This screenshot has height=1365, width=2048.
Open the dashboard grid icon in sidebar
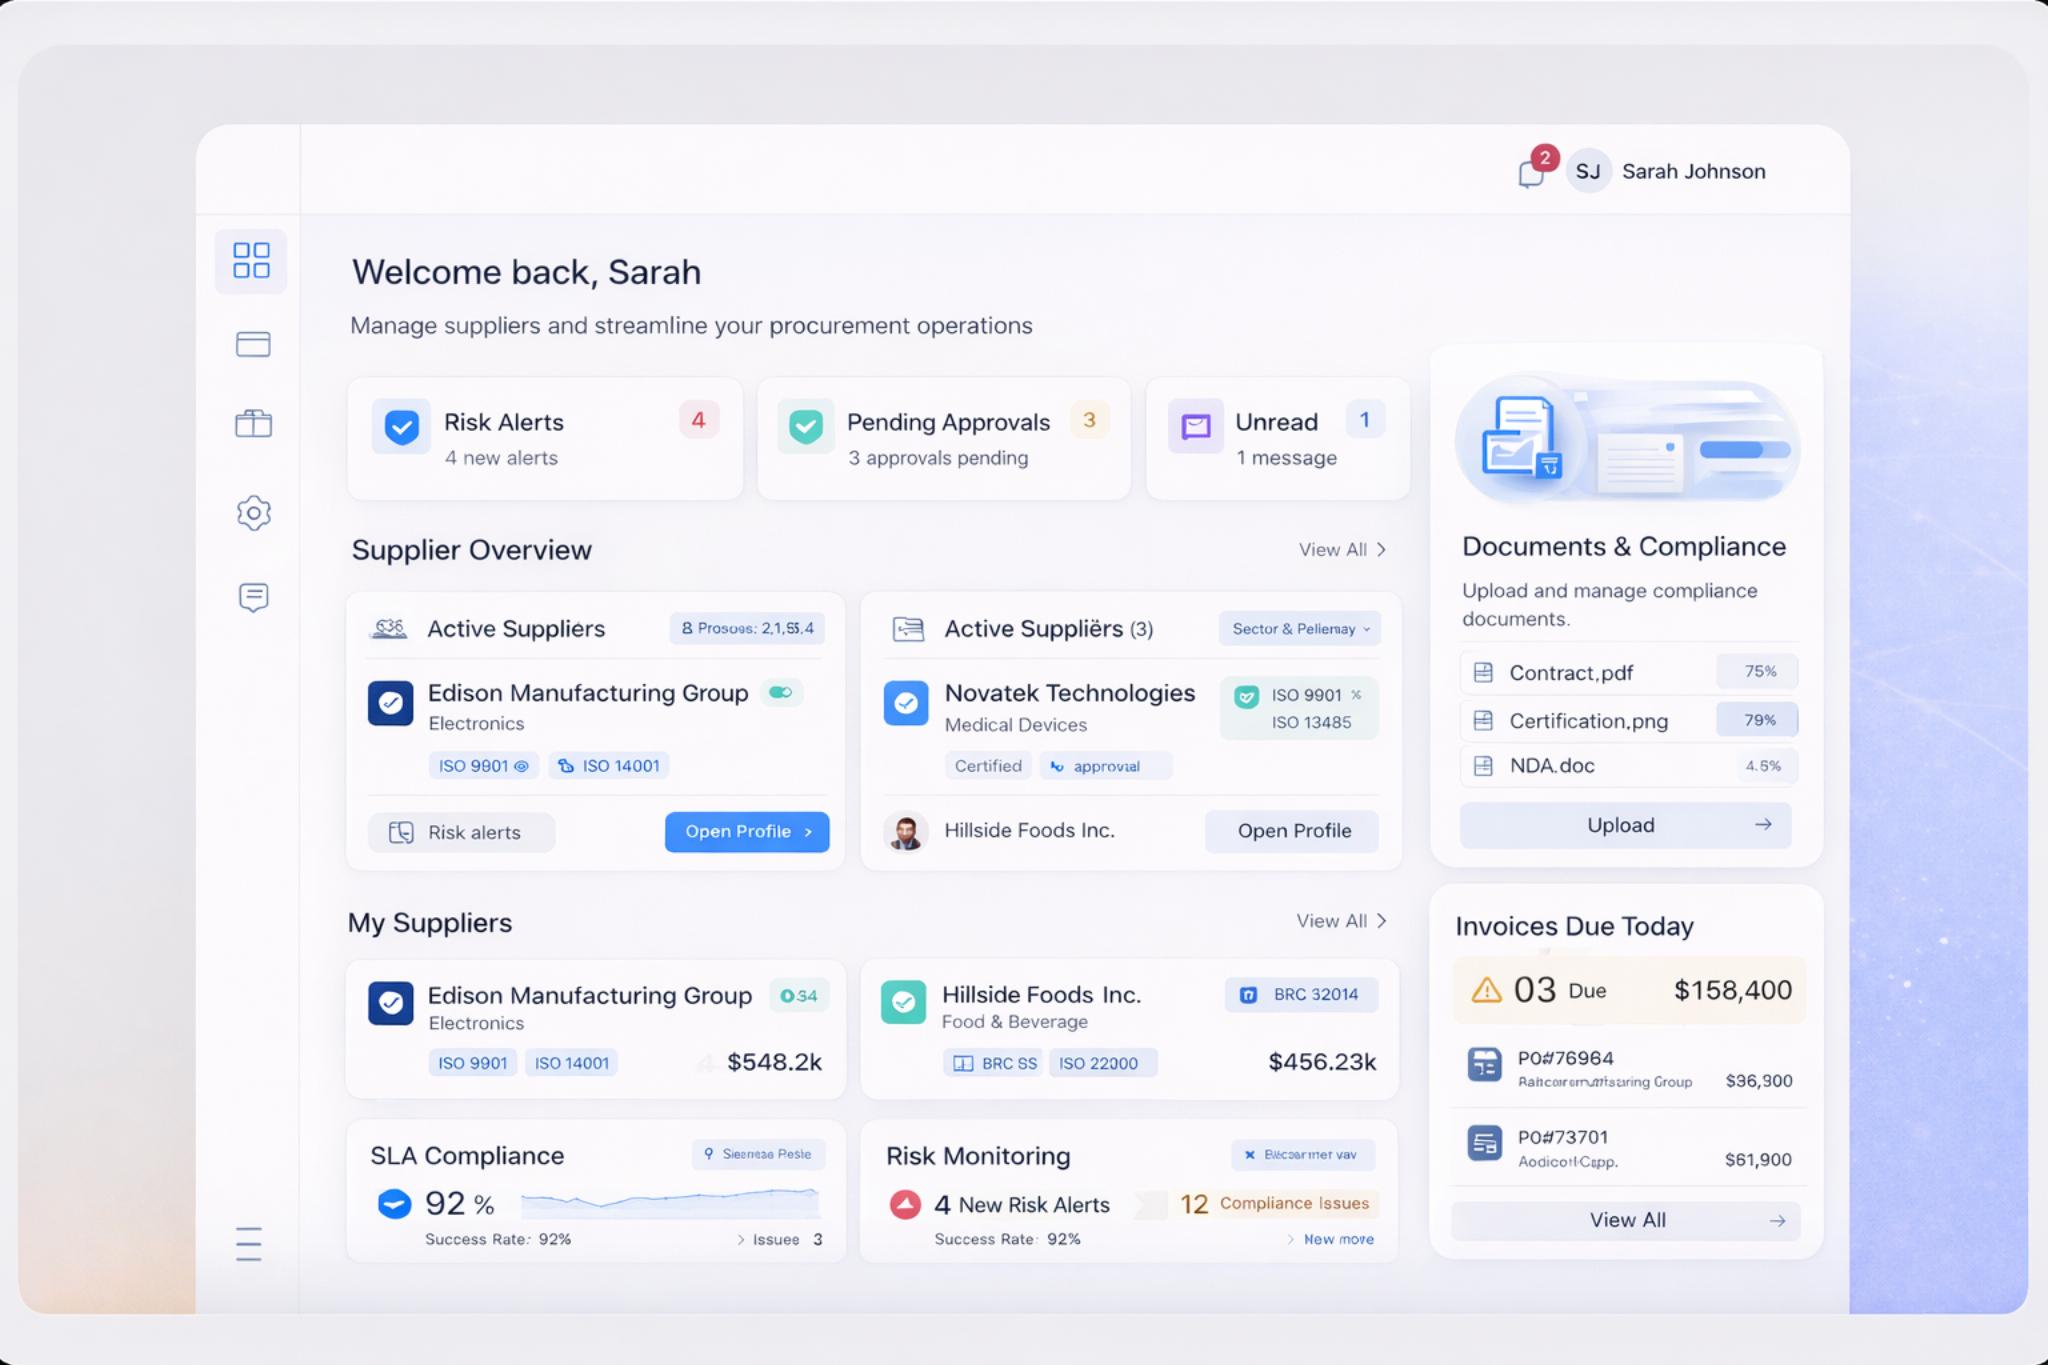[251, 261]
